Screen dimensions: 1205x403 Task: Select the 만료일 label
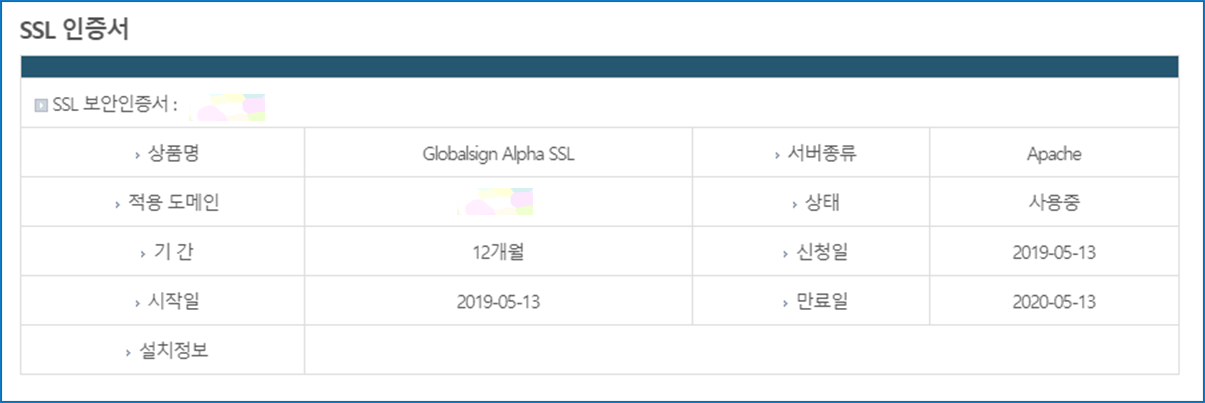pos(819,301)
